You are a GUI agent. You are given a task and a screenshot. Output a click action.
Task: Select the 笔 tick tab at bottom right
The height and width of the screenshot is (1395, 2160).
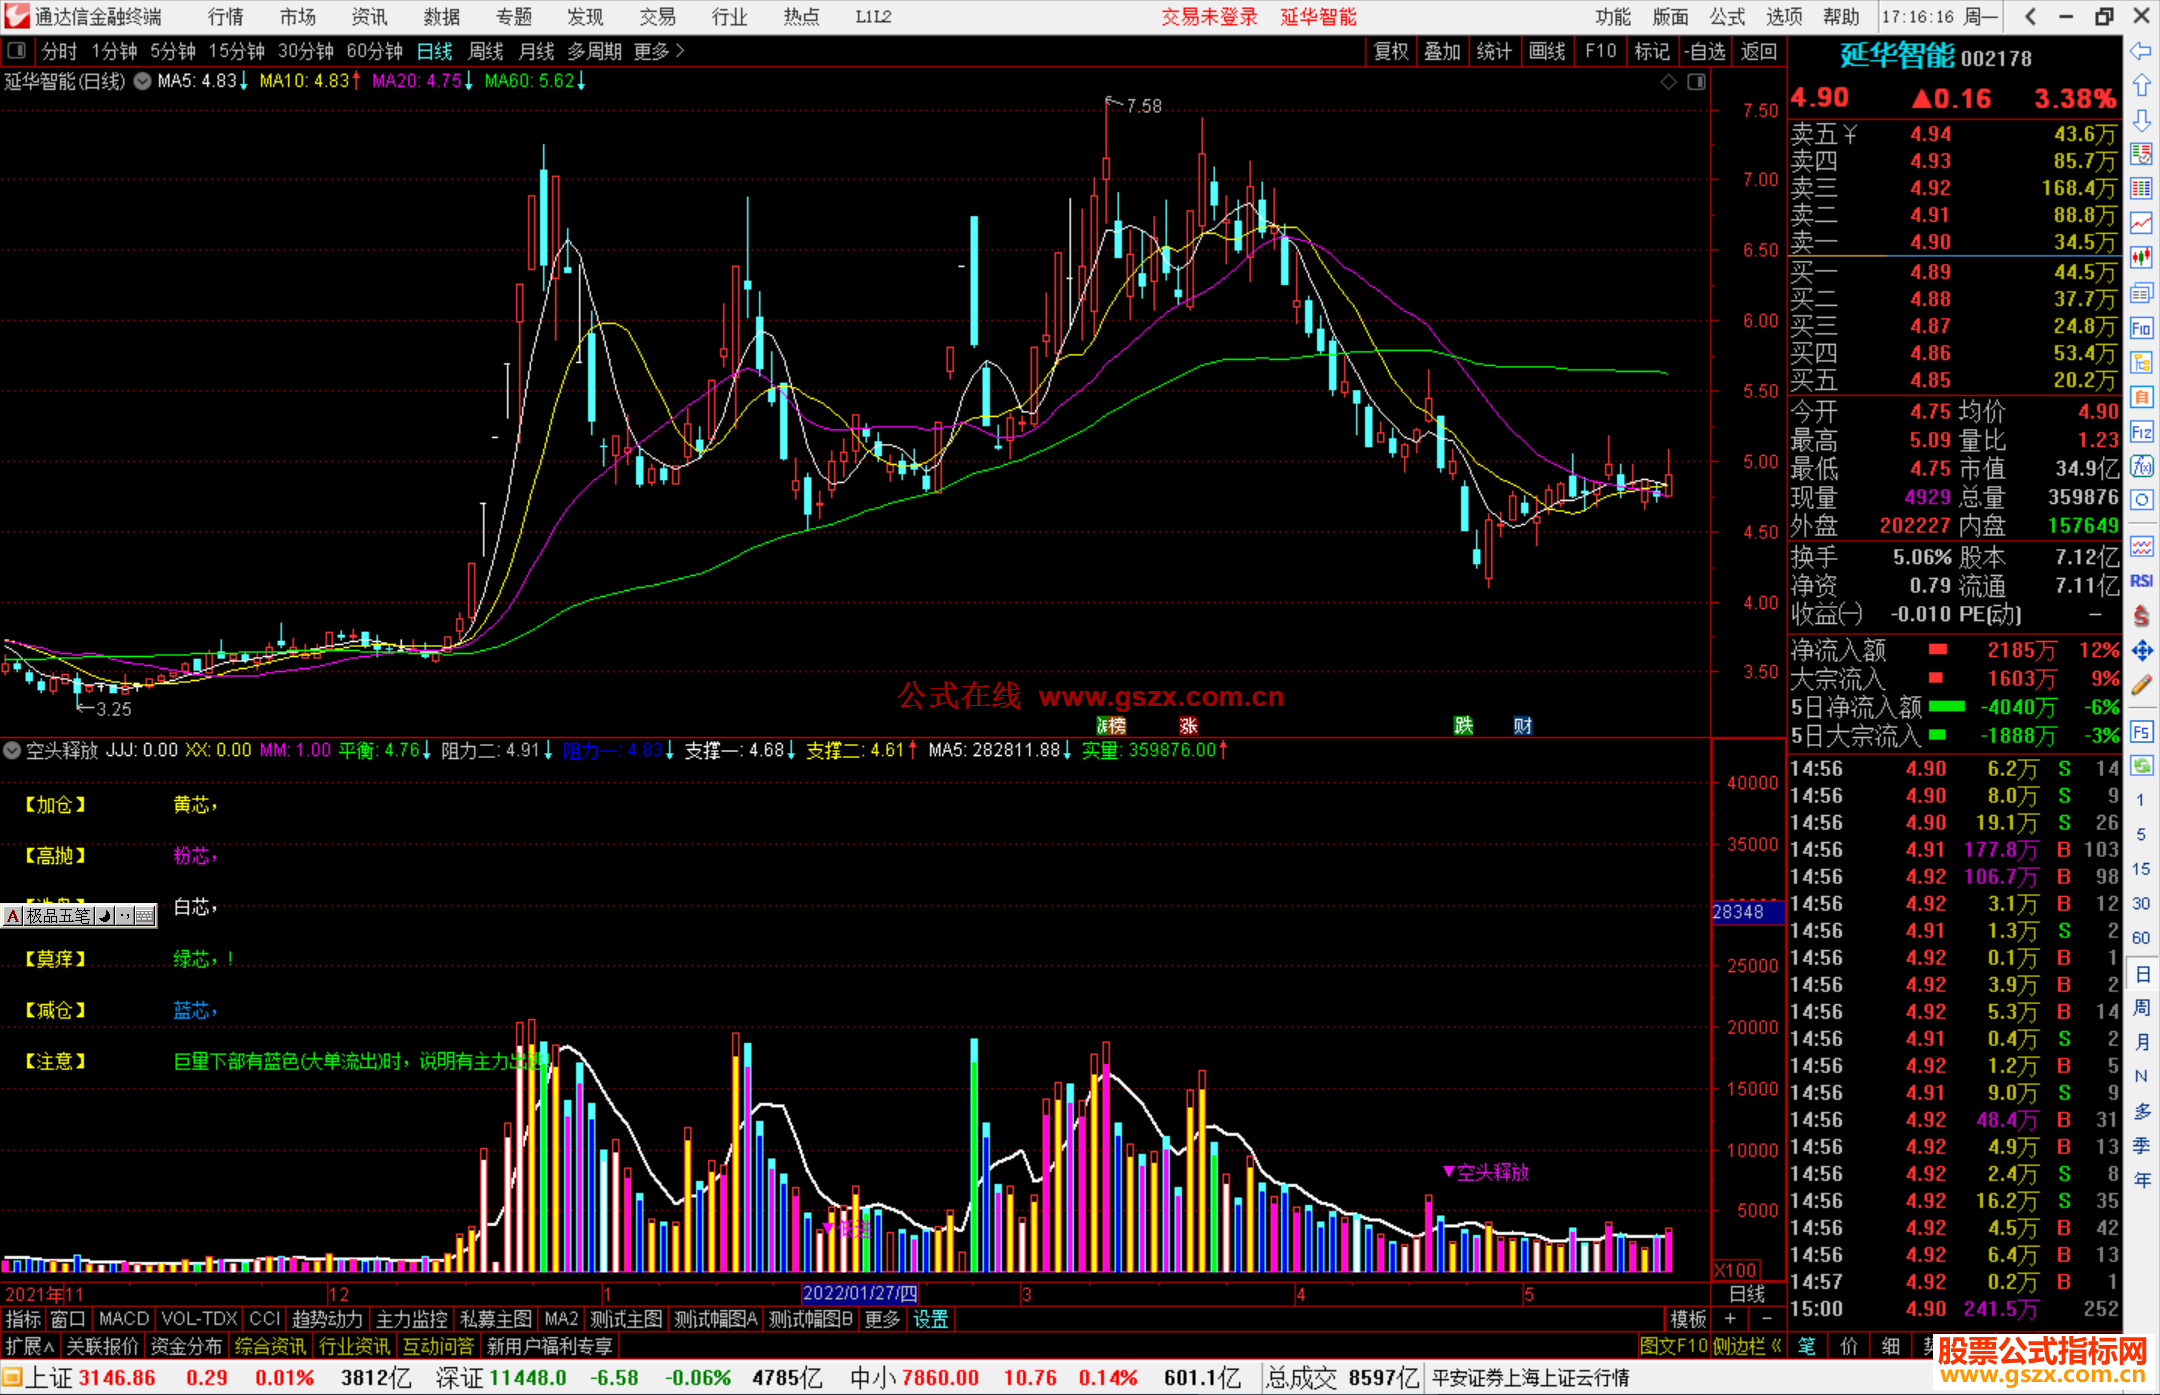[x=1806, y=1346]
